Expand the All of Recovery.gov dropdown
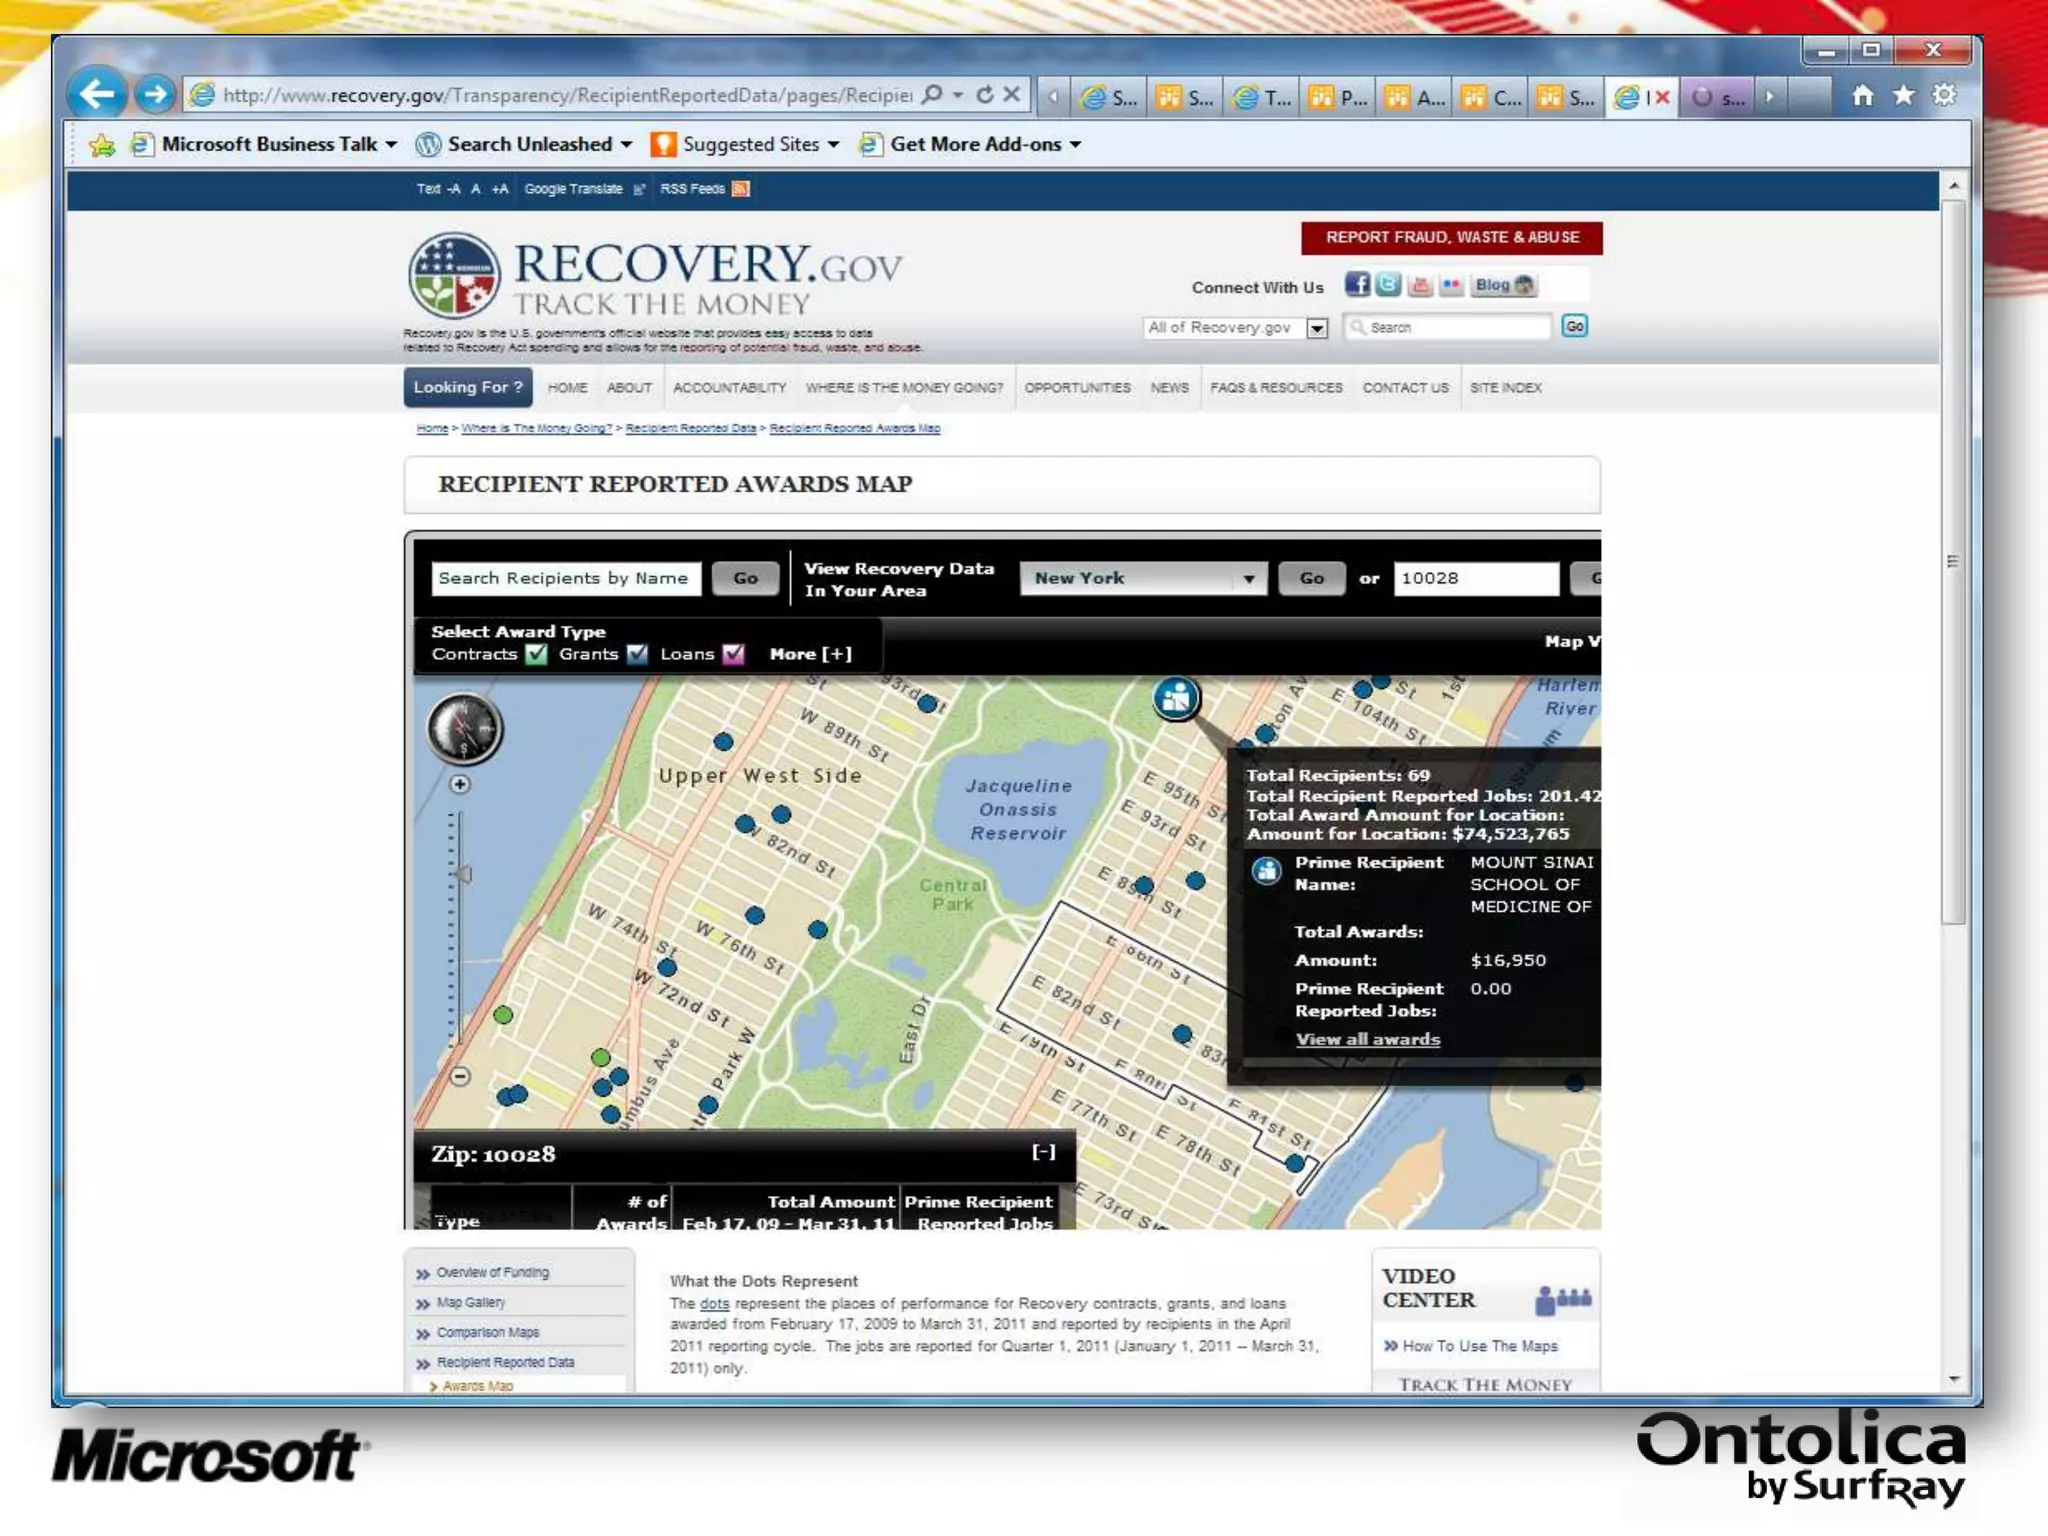This screenshot has height=1536, width=2048. coord(1317,328)
